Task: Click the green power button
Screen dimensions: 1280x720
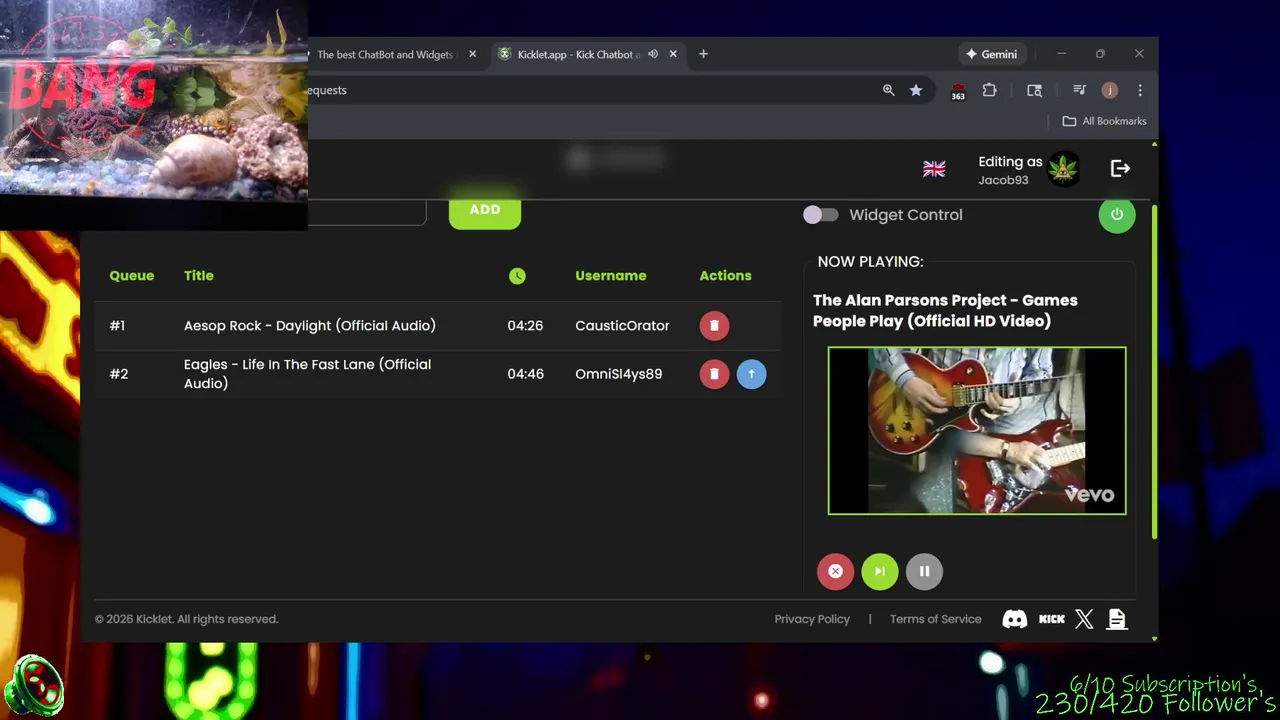Action: [x=1117, y=215]
